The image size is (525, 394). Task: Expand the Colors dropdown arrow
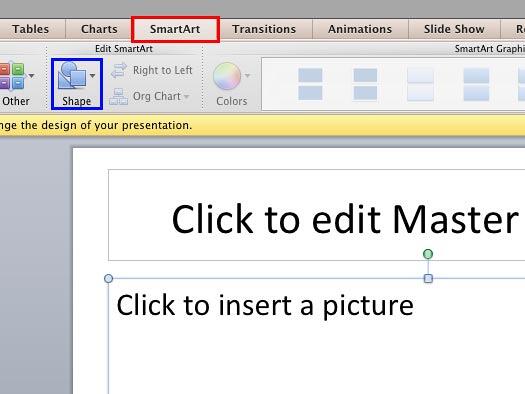click(x=247, y=76)
